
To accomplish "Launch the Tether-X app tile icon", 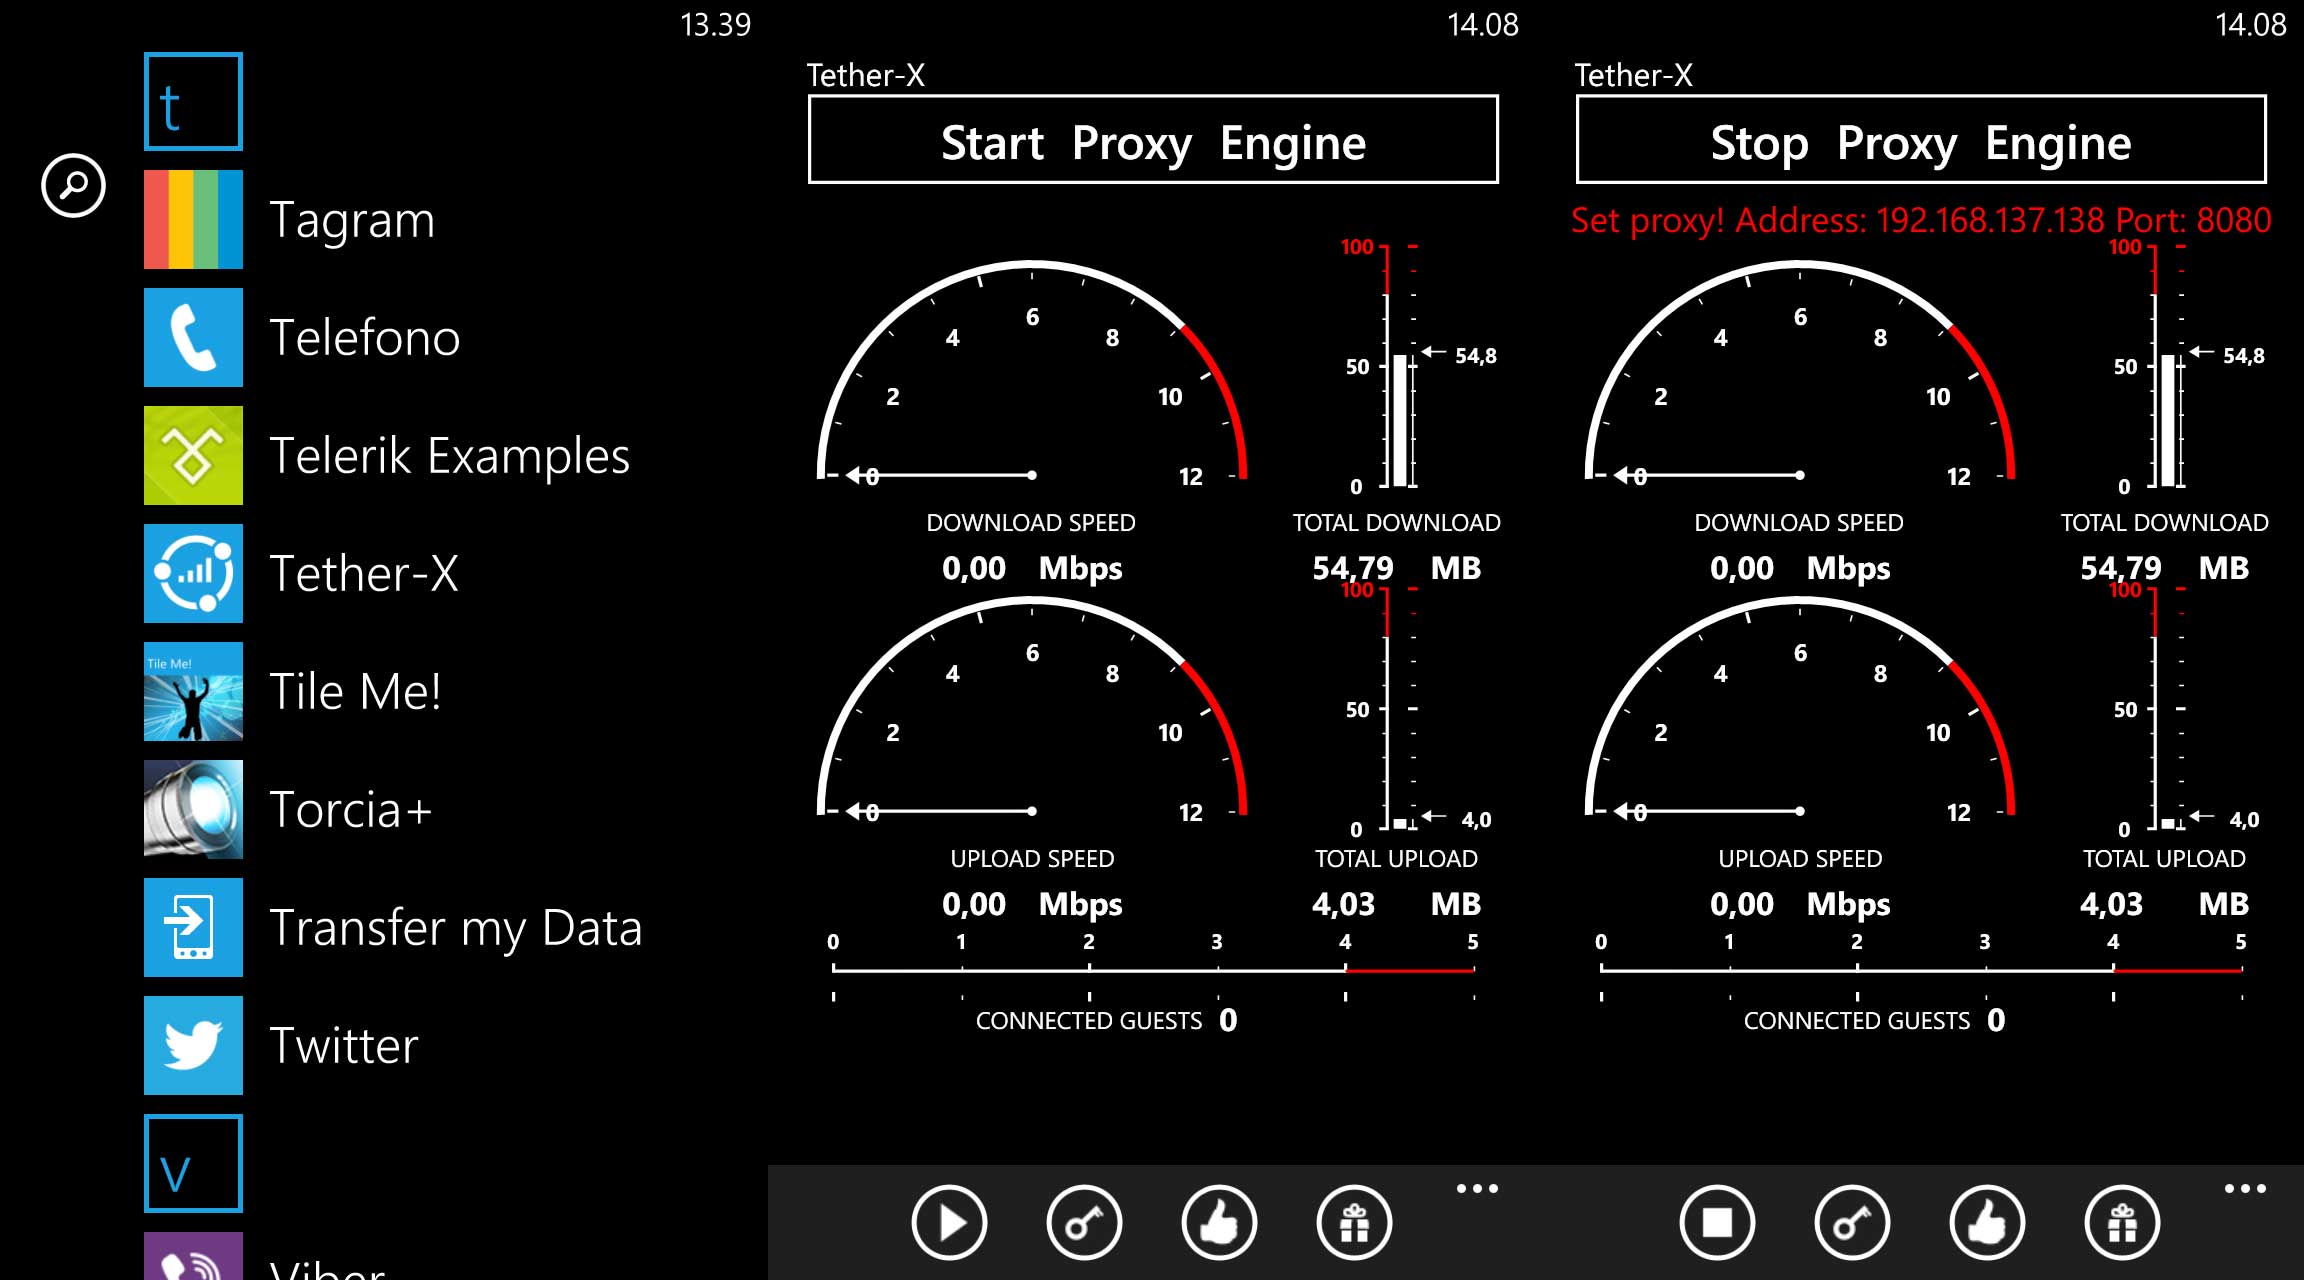I will pyautogui.click(x=193, y=573).
